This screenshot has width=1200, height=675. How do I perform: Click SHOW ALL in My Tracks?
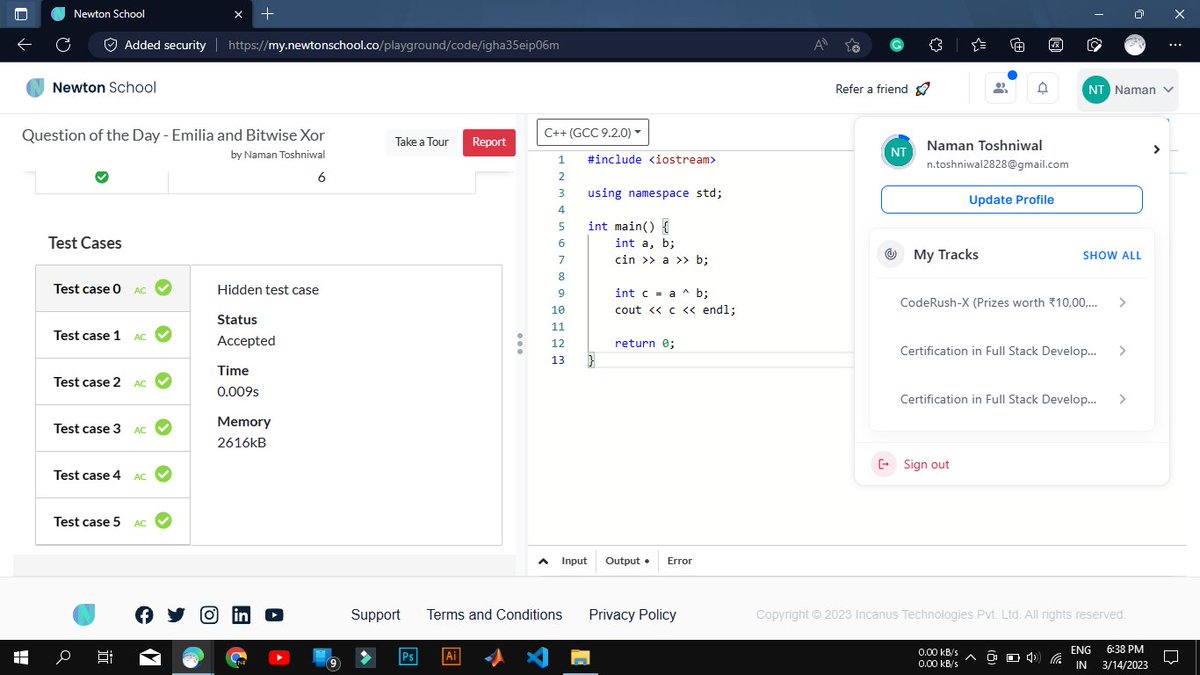1112,255
